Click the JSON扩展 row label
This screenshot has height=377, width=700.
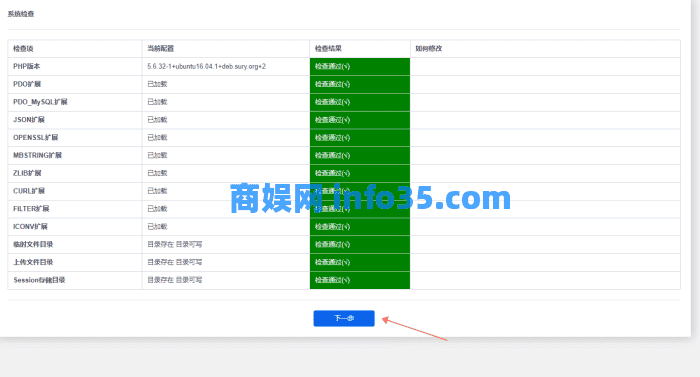click(29, 120)
